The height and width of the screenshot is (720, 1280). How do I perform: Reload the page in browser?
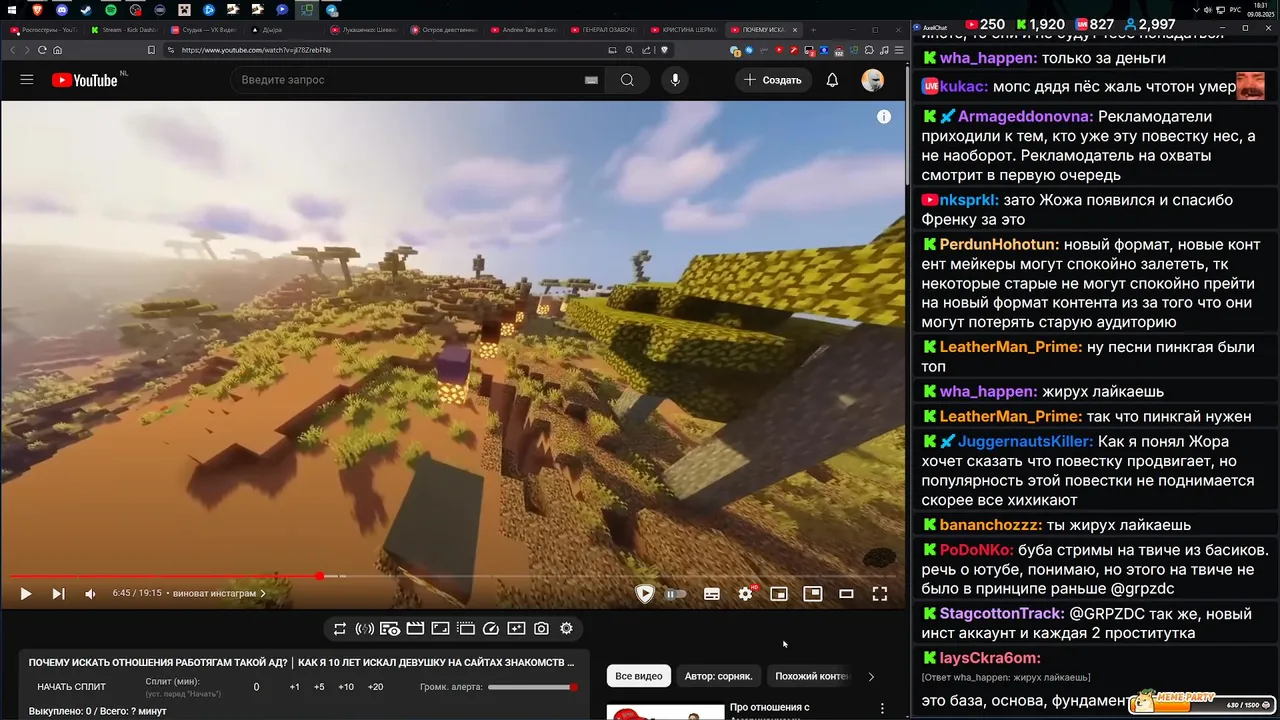tap(42, 50)
